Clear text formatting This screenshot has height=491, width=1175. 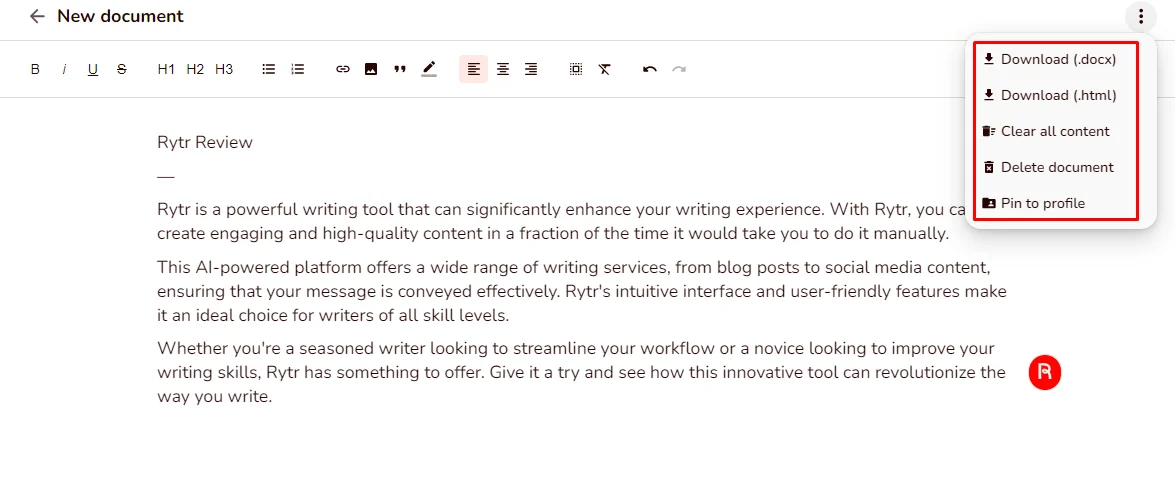(x=605, y=69)
